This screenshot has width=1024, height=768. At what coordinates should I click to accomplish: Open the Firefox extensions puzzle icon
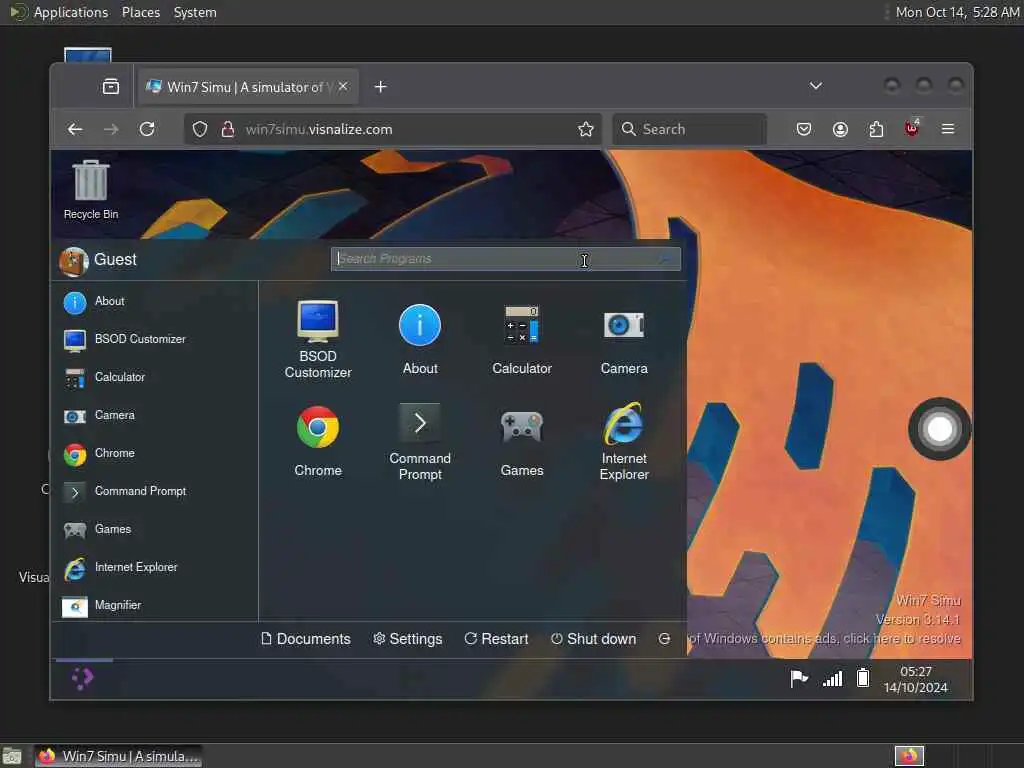click(876, 129)
